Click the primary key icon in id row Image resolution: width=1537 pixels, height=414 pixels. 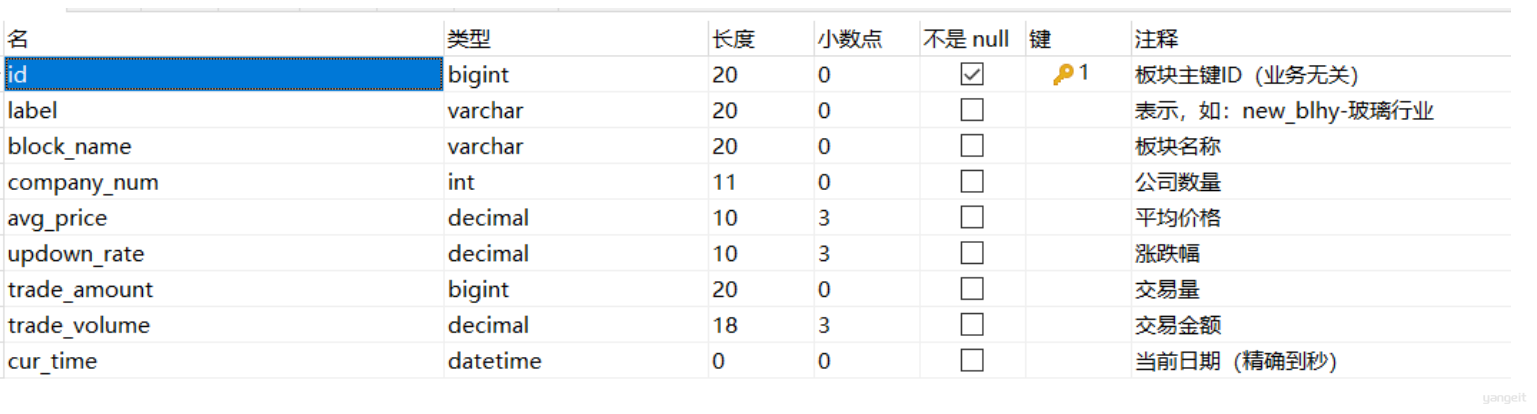(x=1064, y=74)
